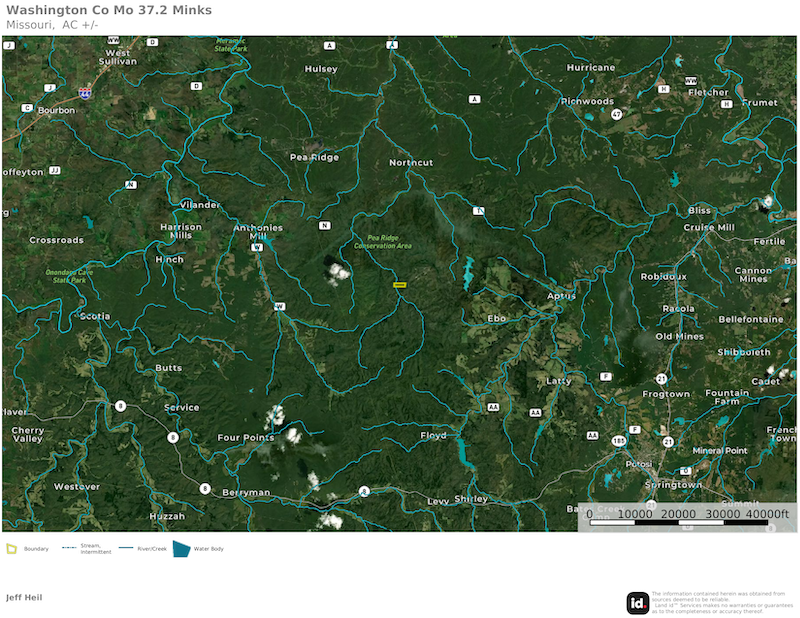Screen dimensions: 800x618
Task: Click the Route 185 shield near Potosi
Action: click(x=620, y=439)
